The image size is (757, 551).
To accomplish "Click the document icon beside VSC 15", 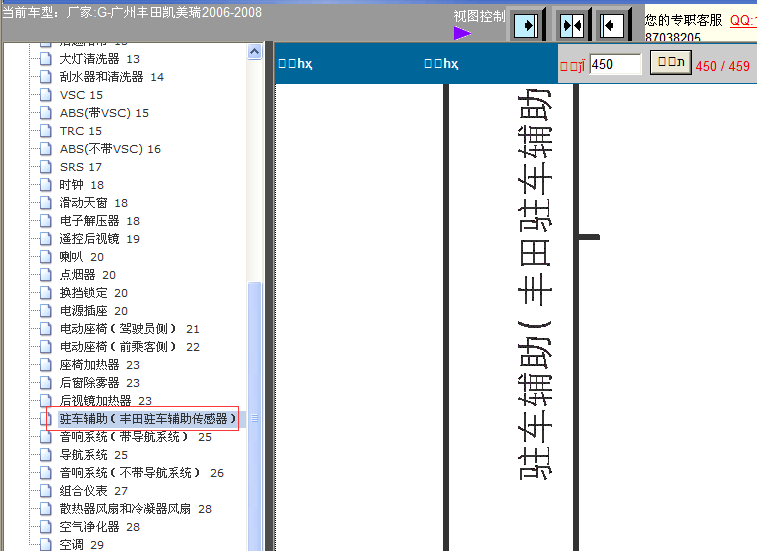I will (46, 95).
